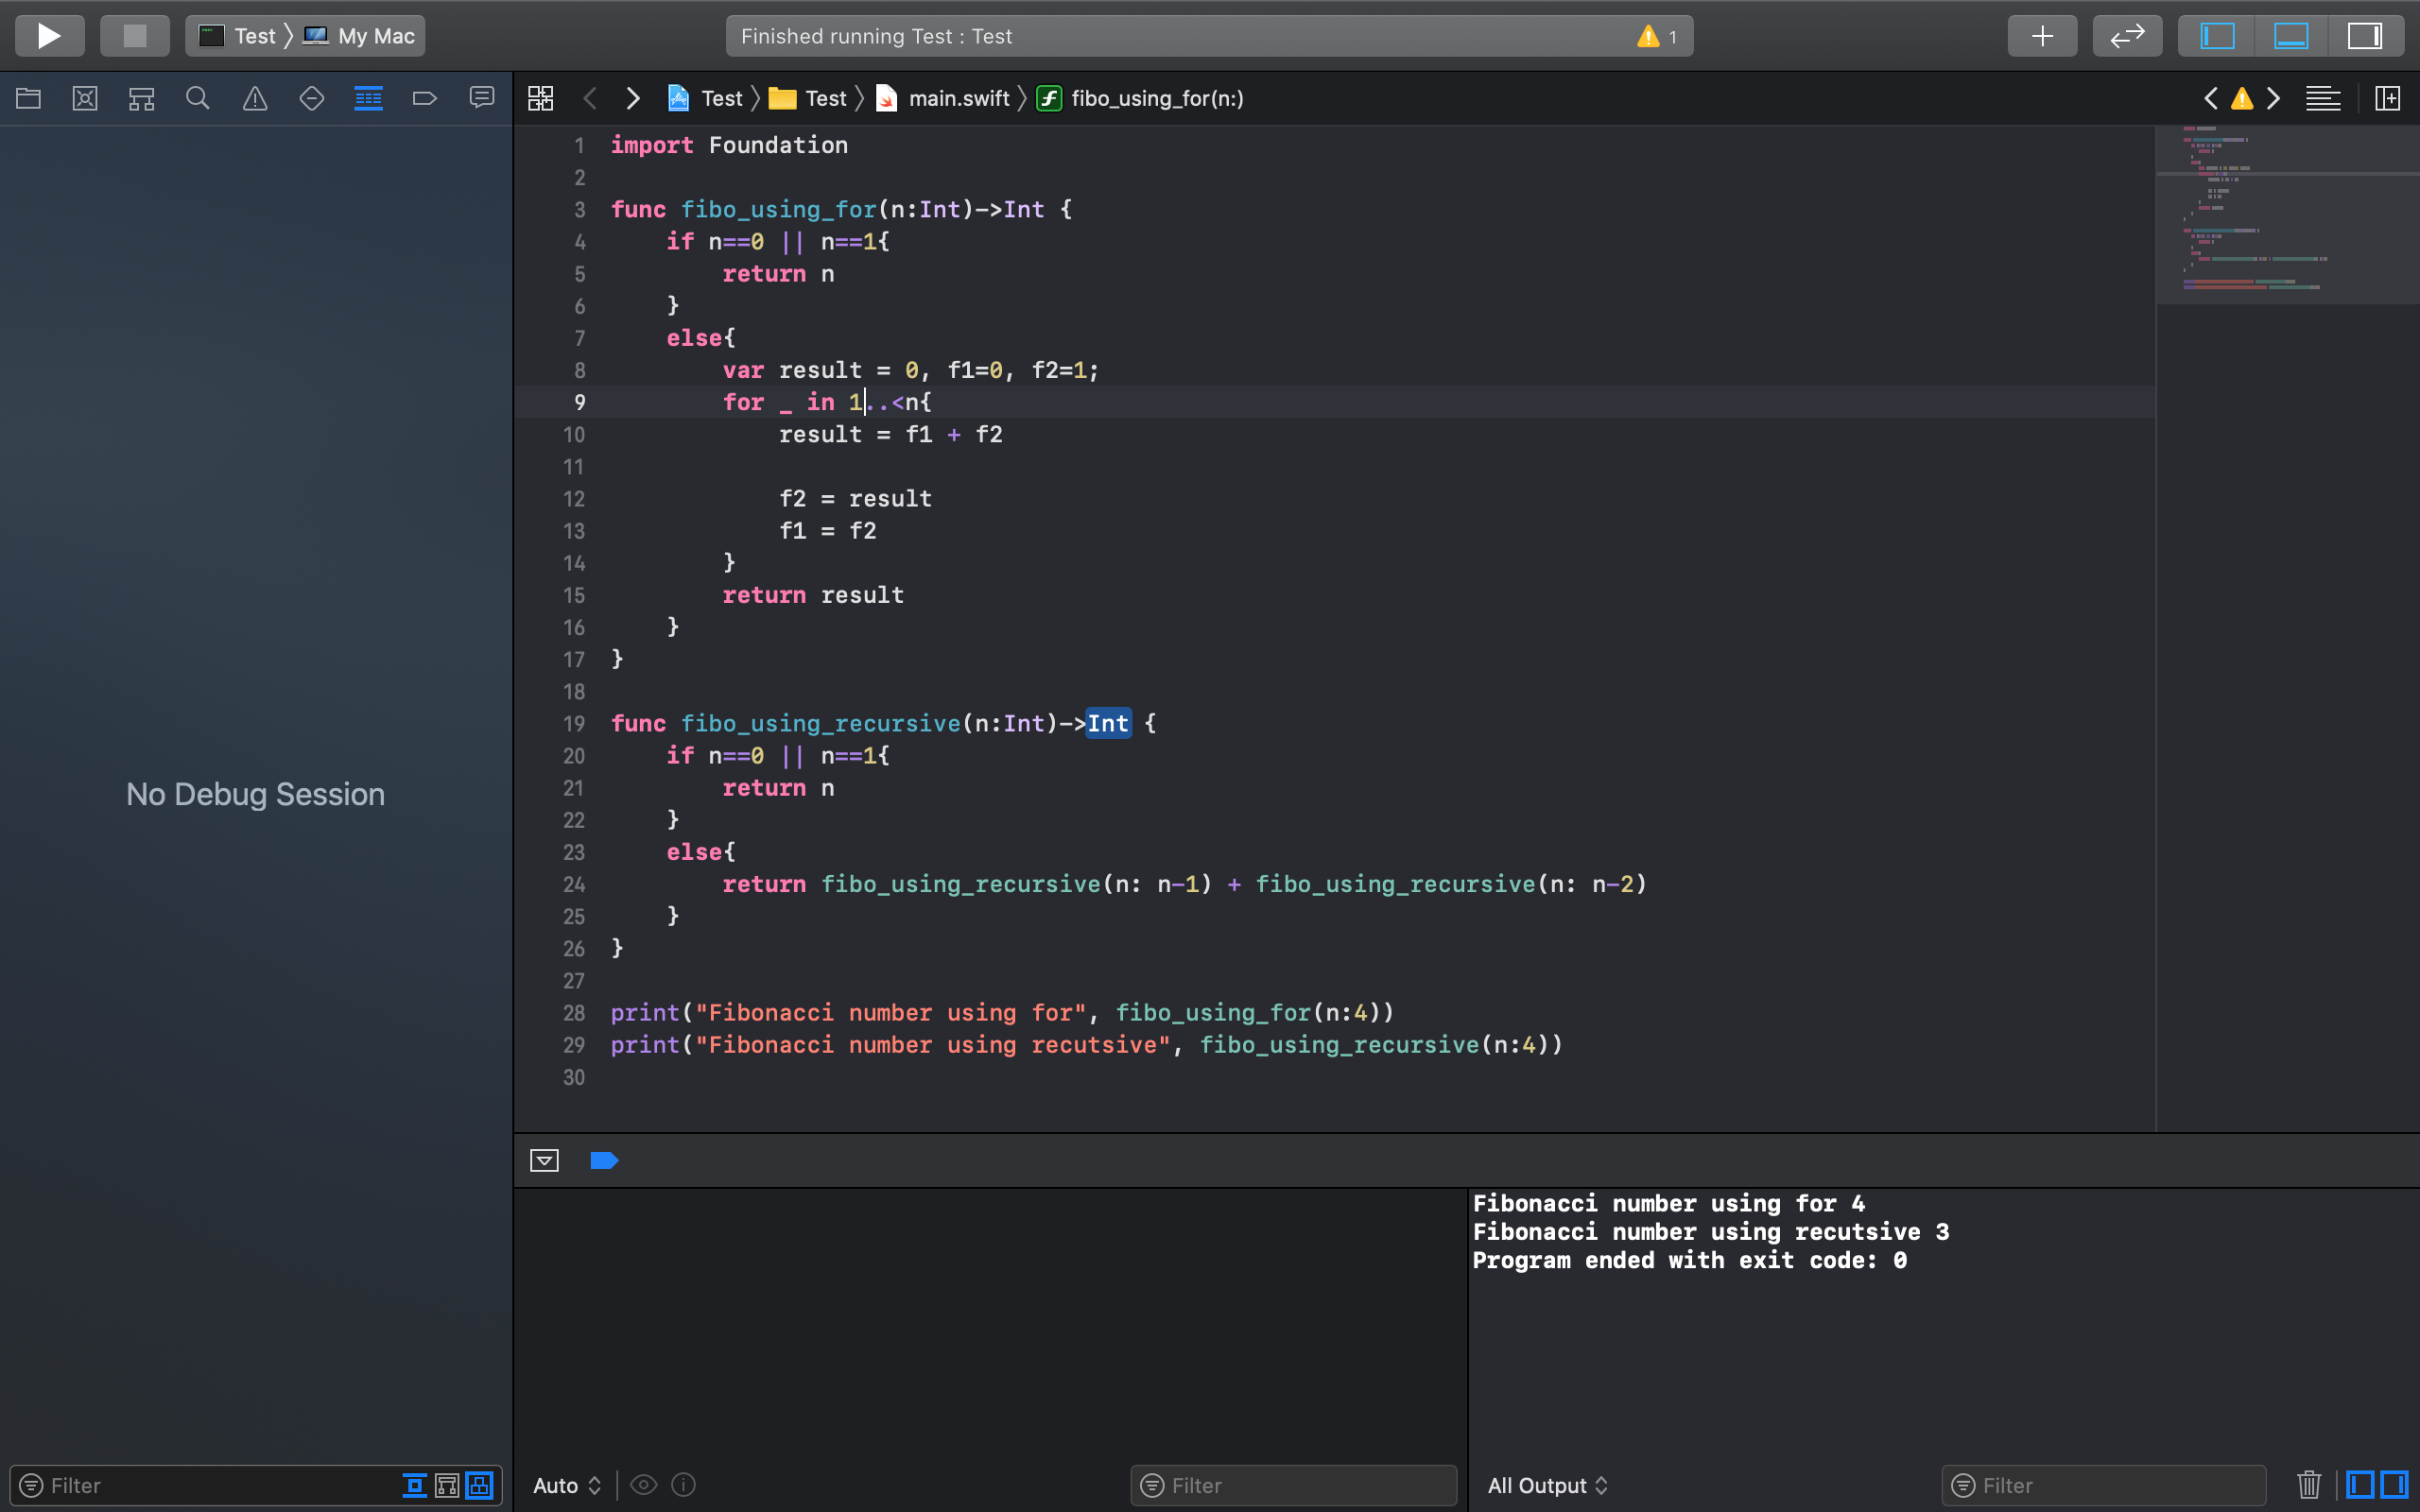Click the Stop button in toolbar
Screen dimensions: 2420x1512
(x=134, y=36)
